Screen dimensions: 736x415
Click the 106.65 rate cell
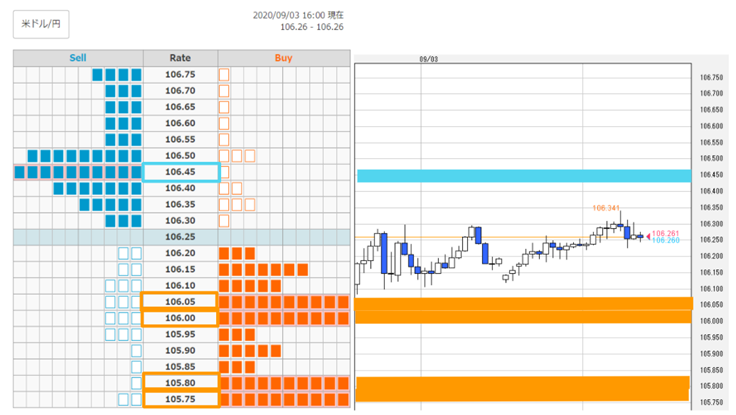(x=180, y=107)
